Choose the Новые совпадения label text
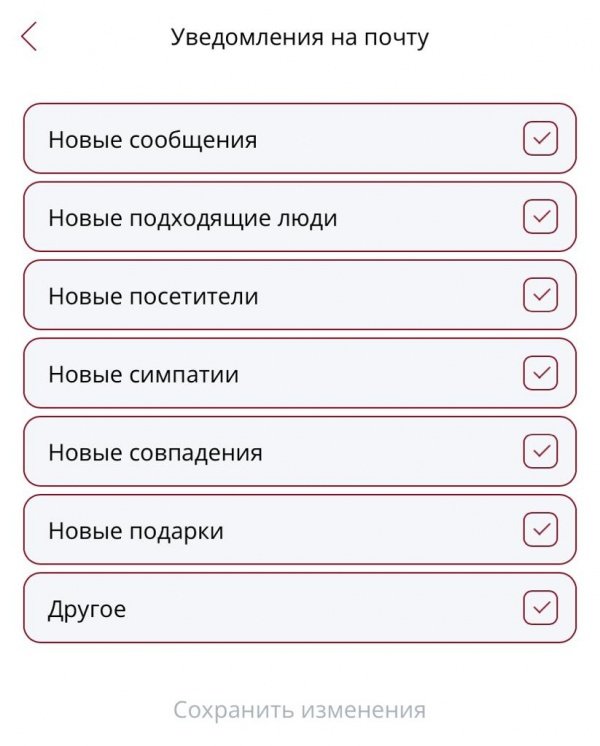 [155, 452]
